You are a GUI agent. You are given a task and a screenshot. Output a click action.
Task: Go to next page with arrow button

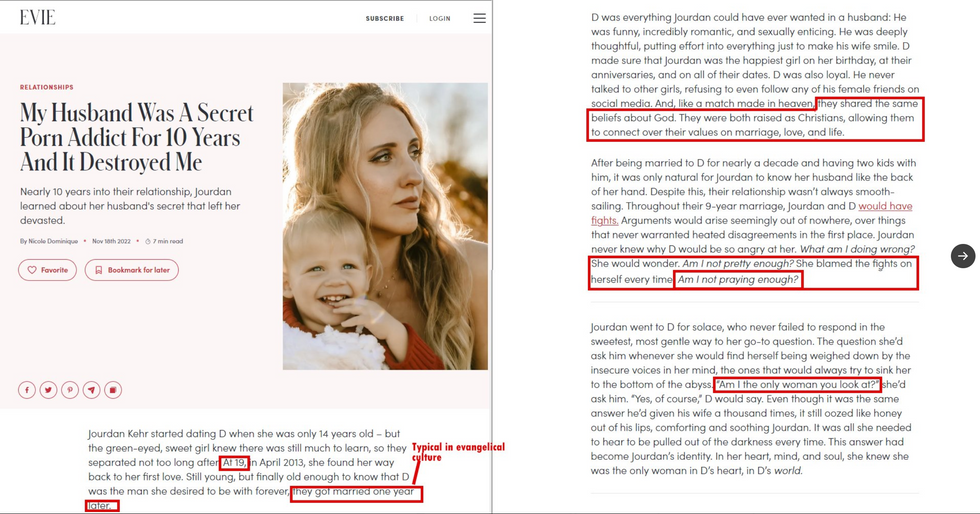(x=962, y=256)
